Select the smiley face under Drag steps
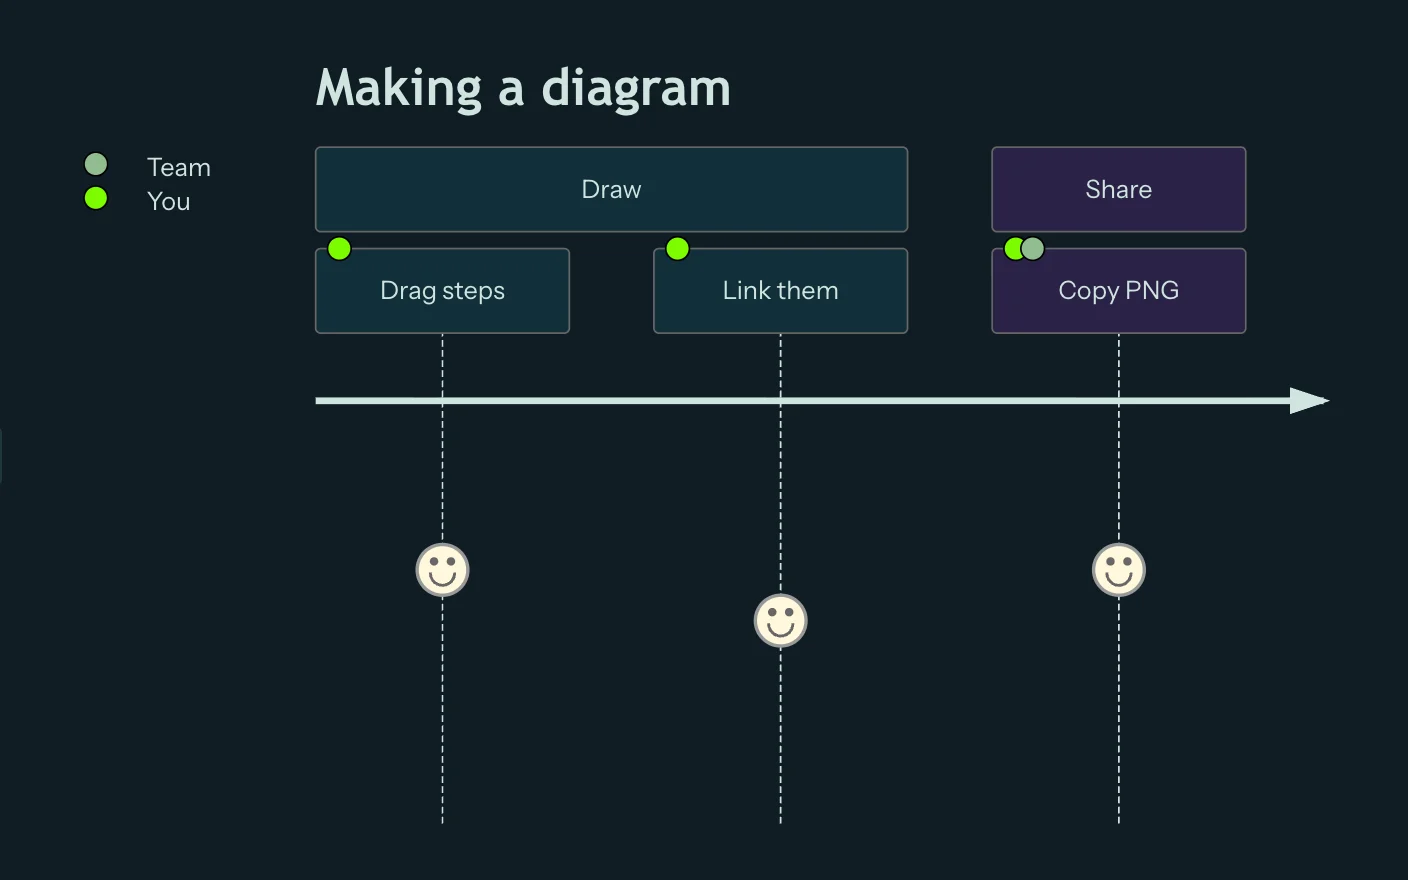 coord(442,570)
